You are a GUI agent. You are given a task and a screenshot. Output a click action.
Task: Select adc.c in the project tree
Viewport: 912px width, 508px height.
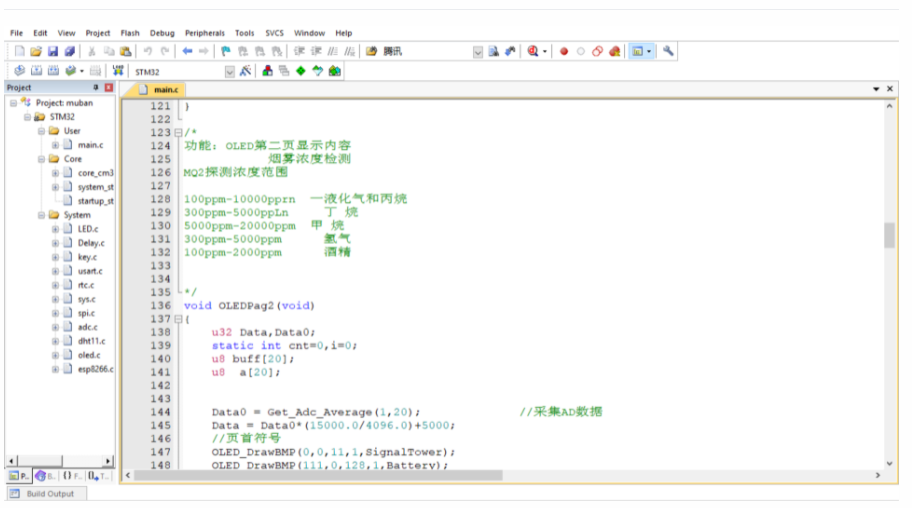click(x=87, y=327)
